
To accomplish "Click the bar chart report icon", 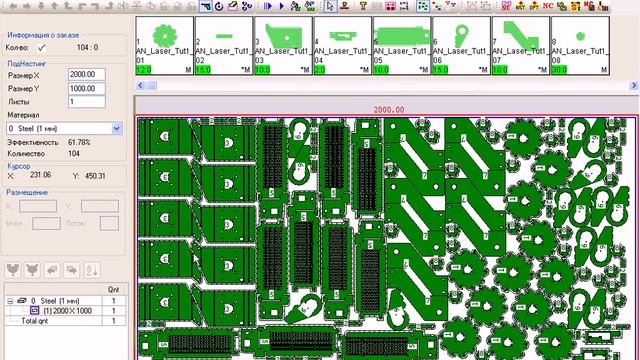I will pyautogui.click(x=603, y=6).
